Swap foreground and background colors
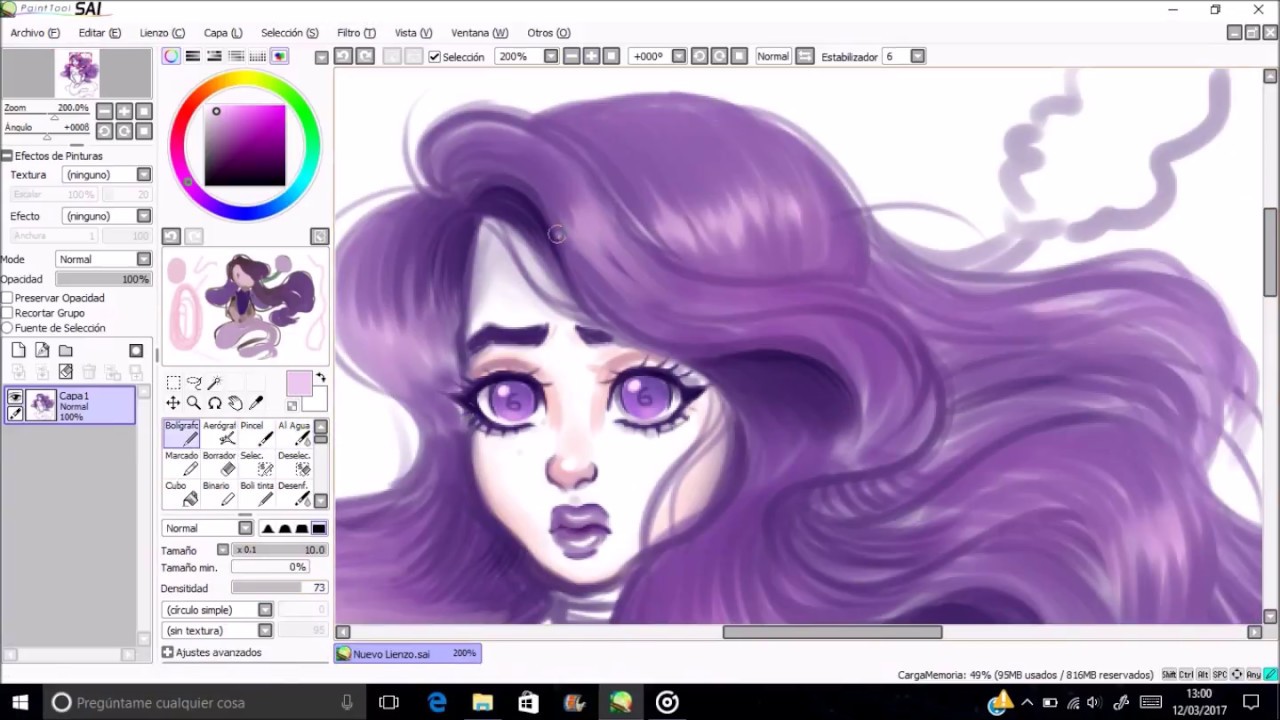The width and height of the screenshot is (1280, 720). [x=320, y=378]
